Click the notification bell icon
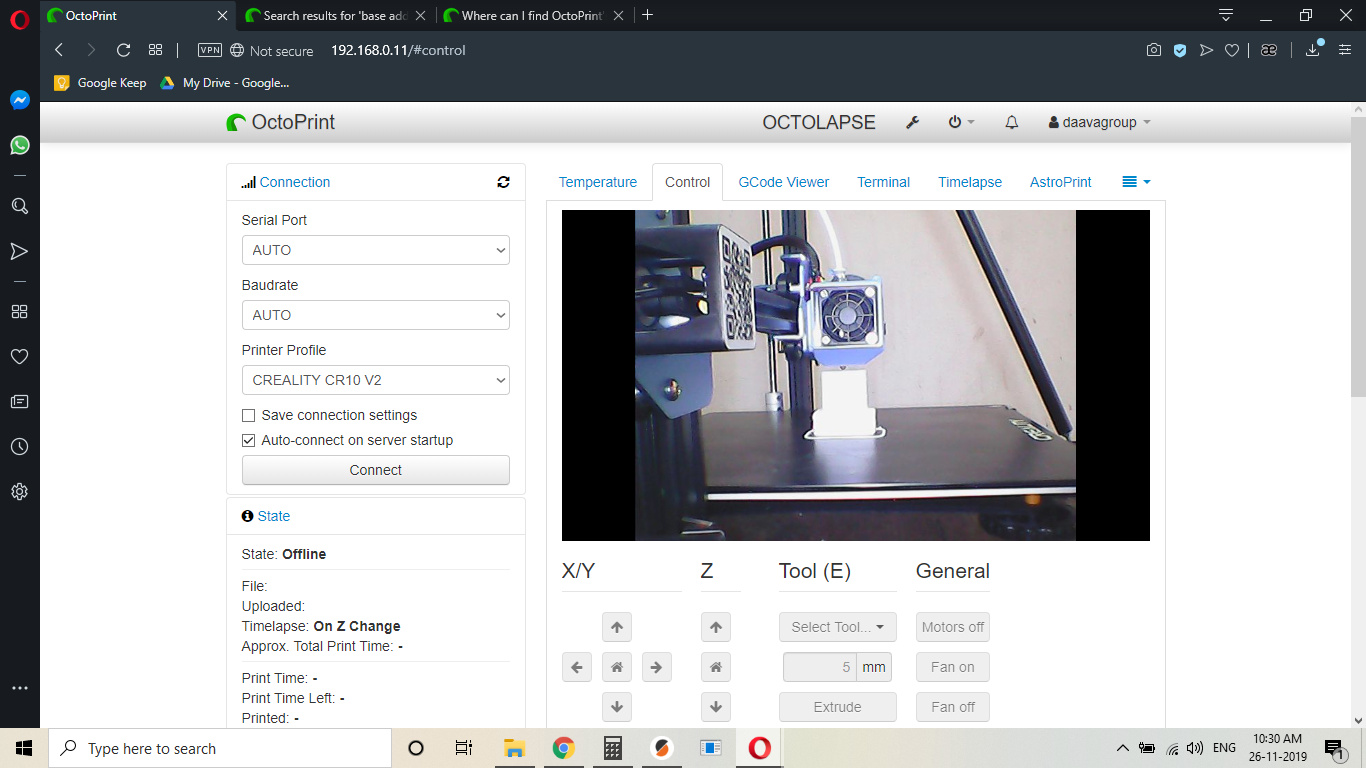 1011,122
